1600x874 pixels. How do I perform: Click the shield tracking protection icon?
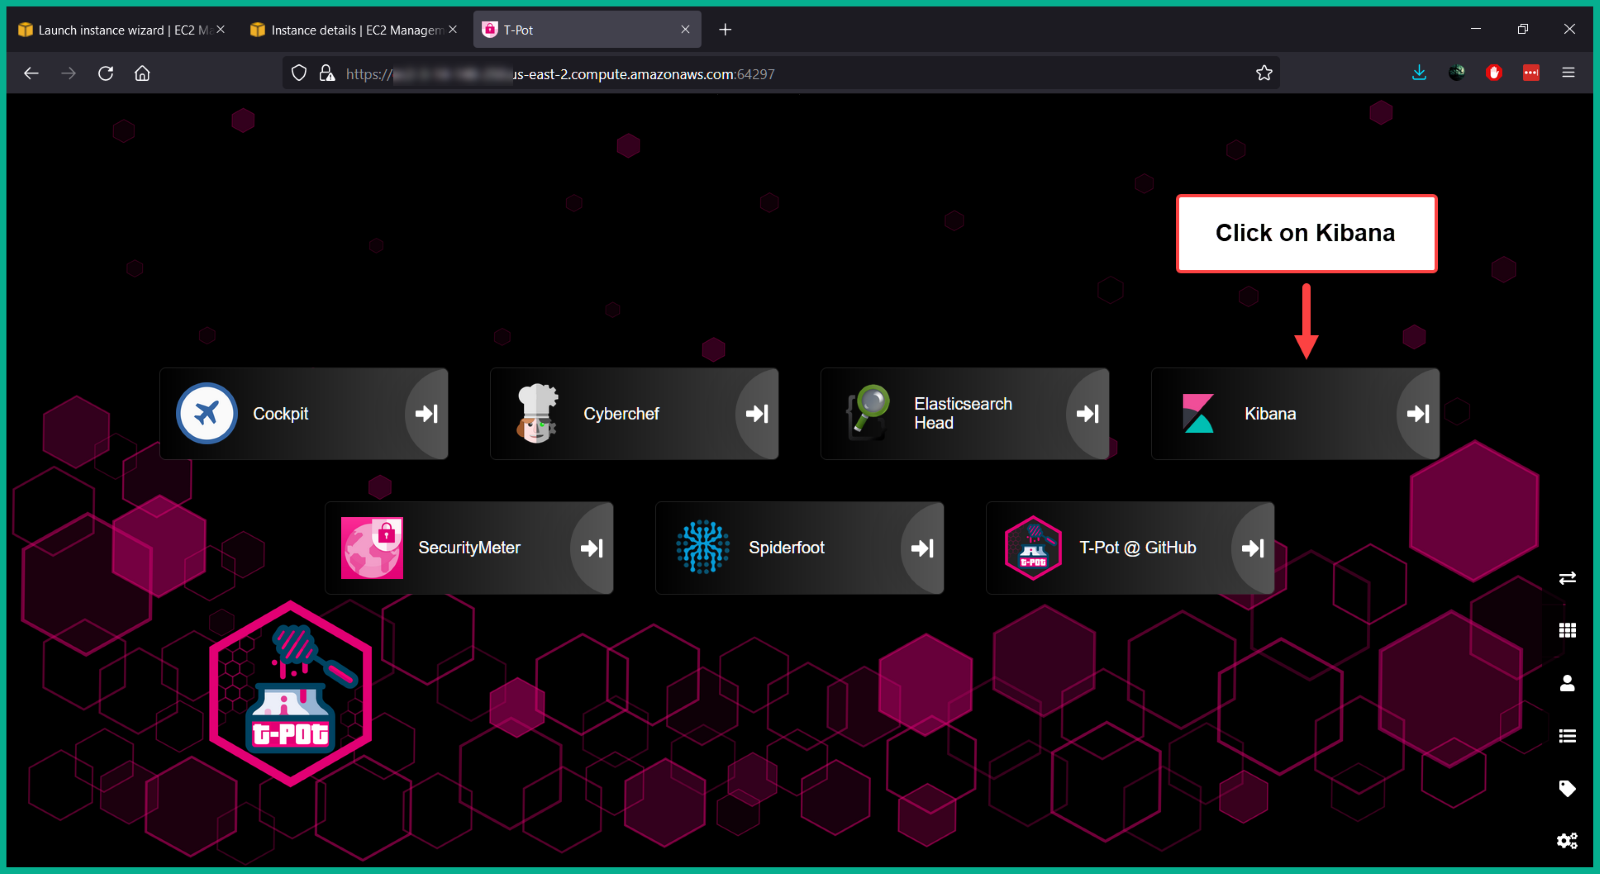[299, 73]
